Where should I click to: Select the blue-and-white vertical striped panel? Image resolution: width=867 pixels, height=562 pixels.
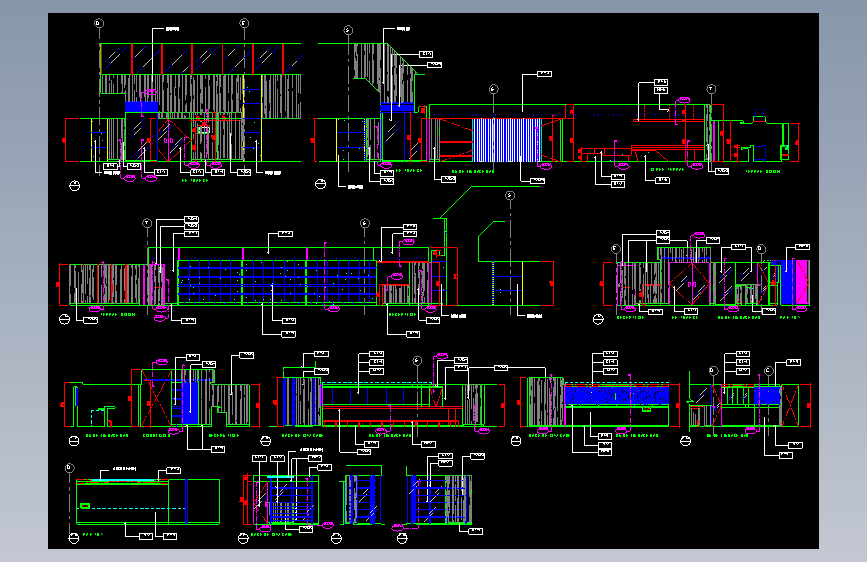coord(506,139)
